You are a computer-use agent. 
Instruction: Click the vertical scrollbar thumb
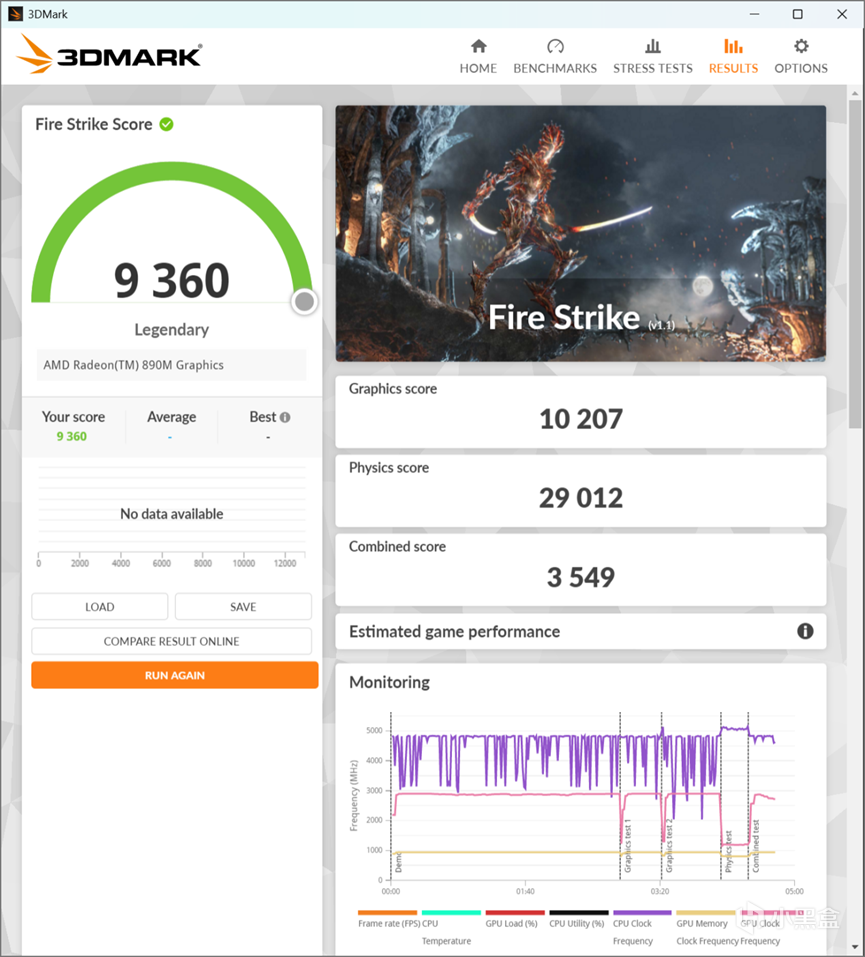click(855, 264)
